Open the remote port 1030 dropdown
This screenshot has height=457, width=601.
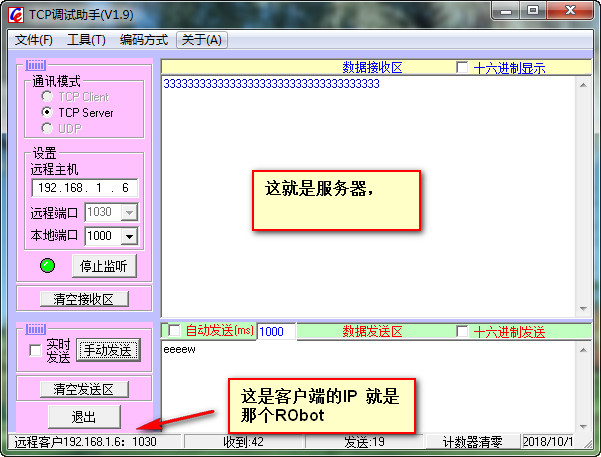[128, 212]
